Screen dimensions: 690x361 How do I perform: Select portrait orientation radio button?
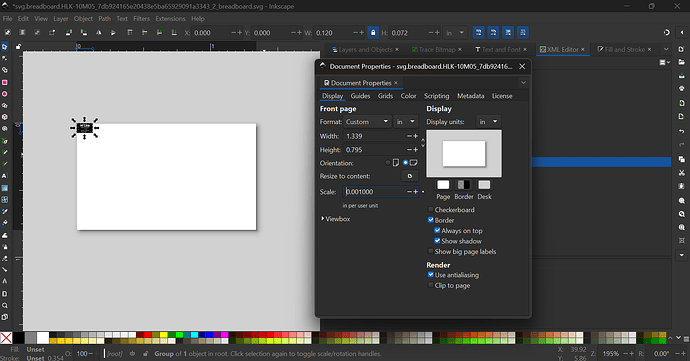(x=388, y=162)
